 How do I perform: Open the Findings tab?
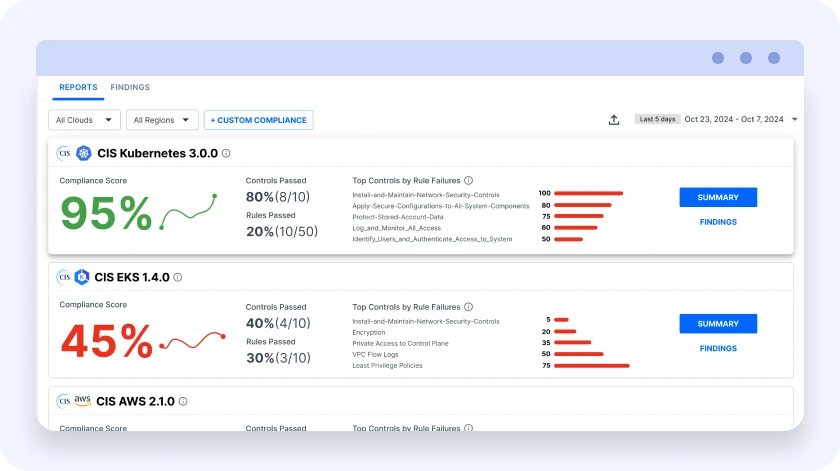pyautogui.click(x=130, y=87)
